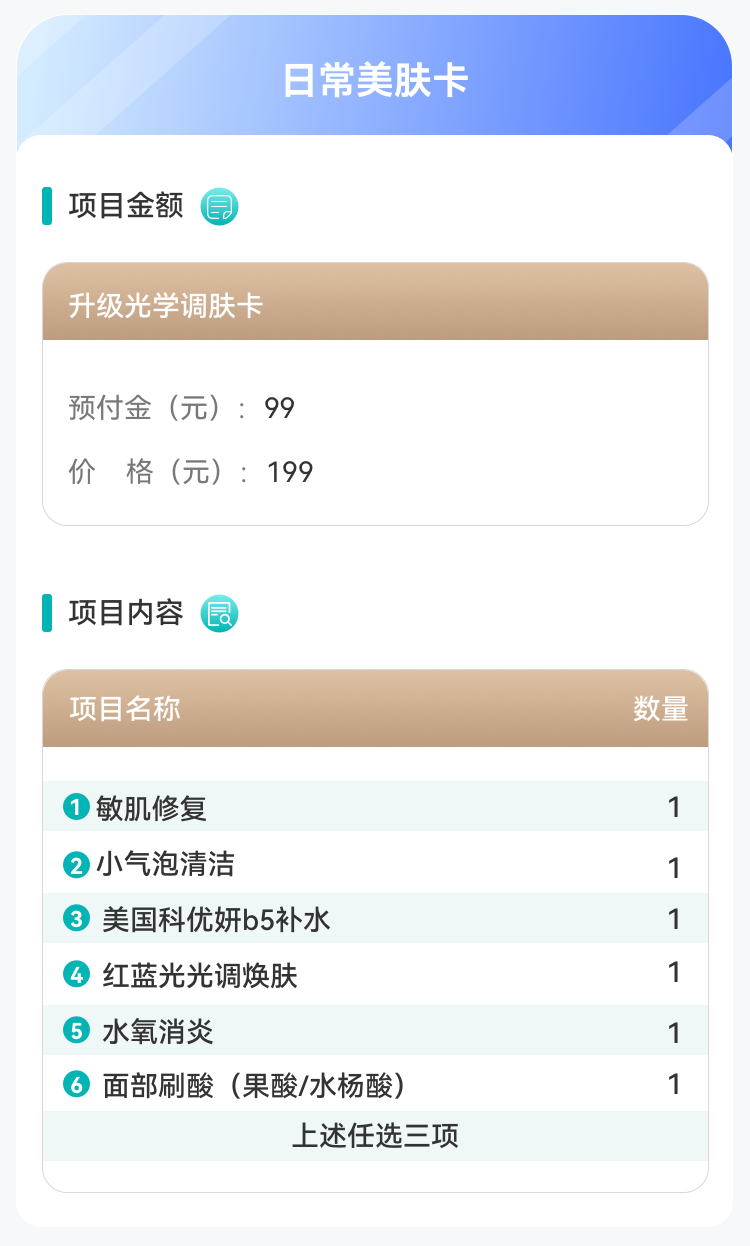Click the number 5 badge for 水氧消炎
The height and width of the screenshot is (1246, 750).
coord(76,1030)
